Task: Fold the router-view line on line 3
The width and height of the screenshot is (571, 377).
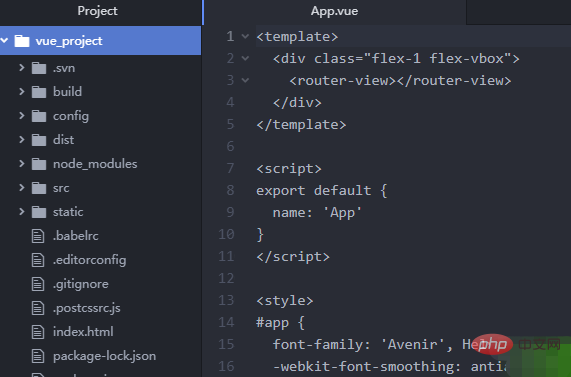Action: coord(245,80)
